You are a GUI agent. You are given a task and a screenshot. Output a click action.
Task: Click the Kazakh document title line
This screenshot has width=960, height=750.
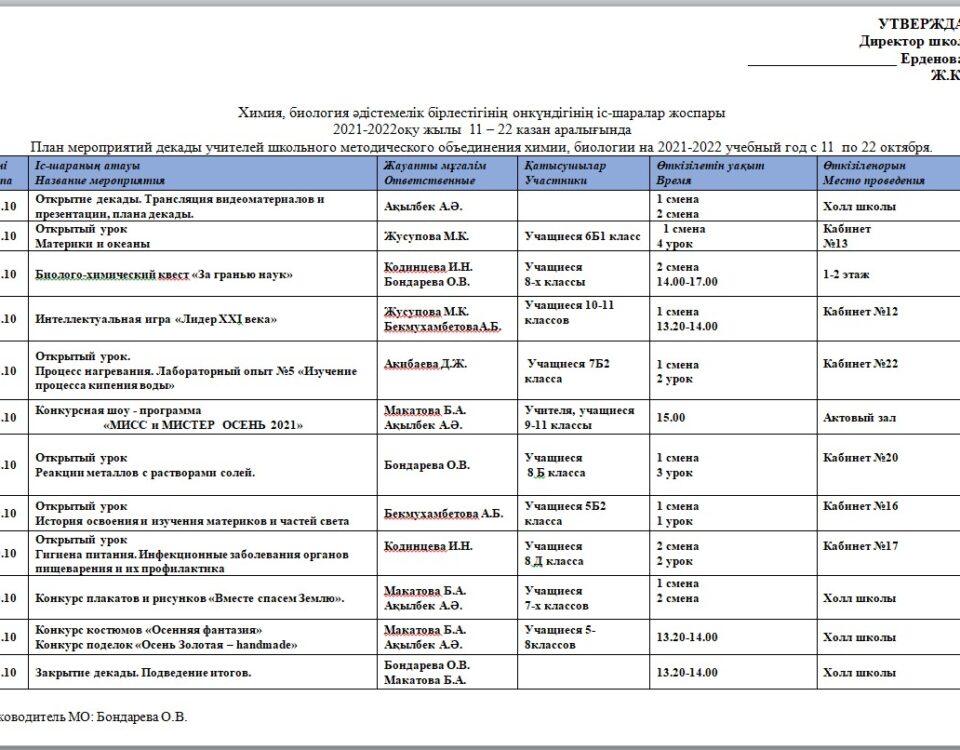tap(481, 113)
